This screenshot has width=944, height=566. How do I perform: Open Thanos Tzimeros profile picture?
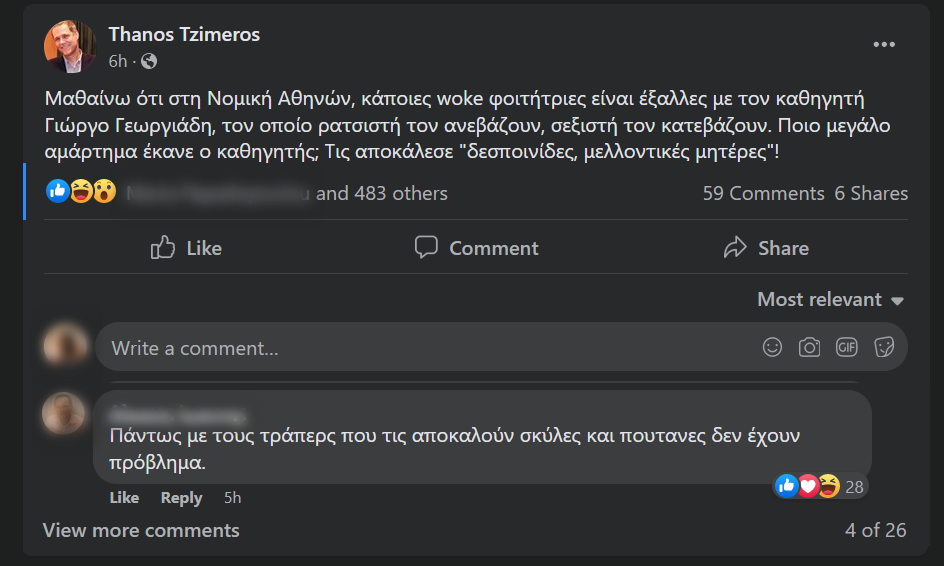click(x=70, y=47)
